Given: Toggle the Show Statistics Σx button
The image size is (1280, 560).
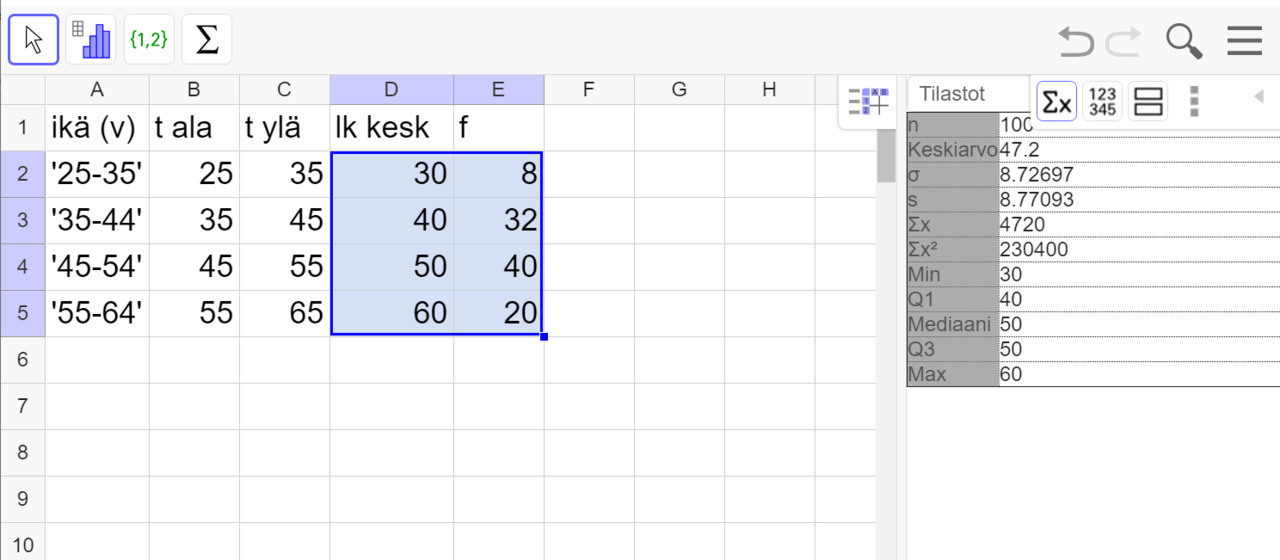Looking at the screenshot, I should (1056, 101).
